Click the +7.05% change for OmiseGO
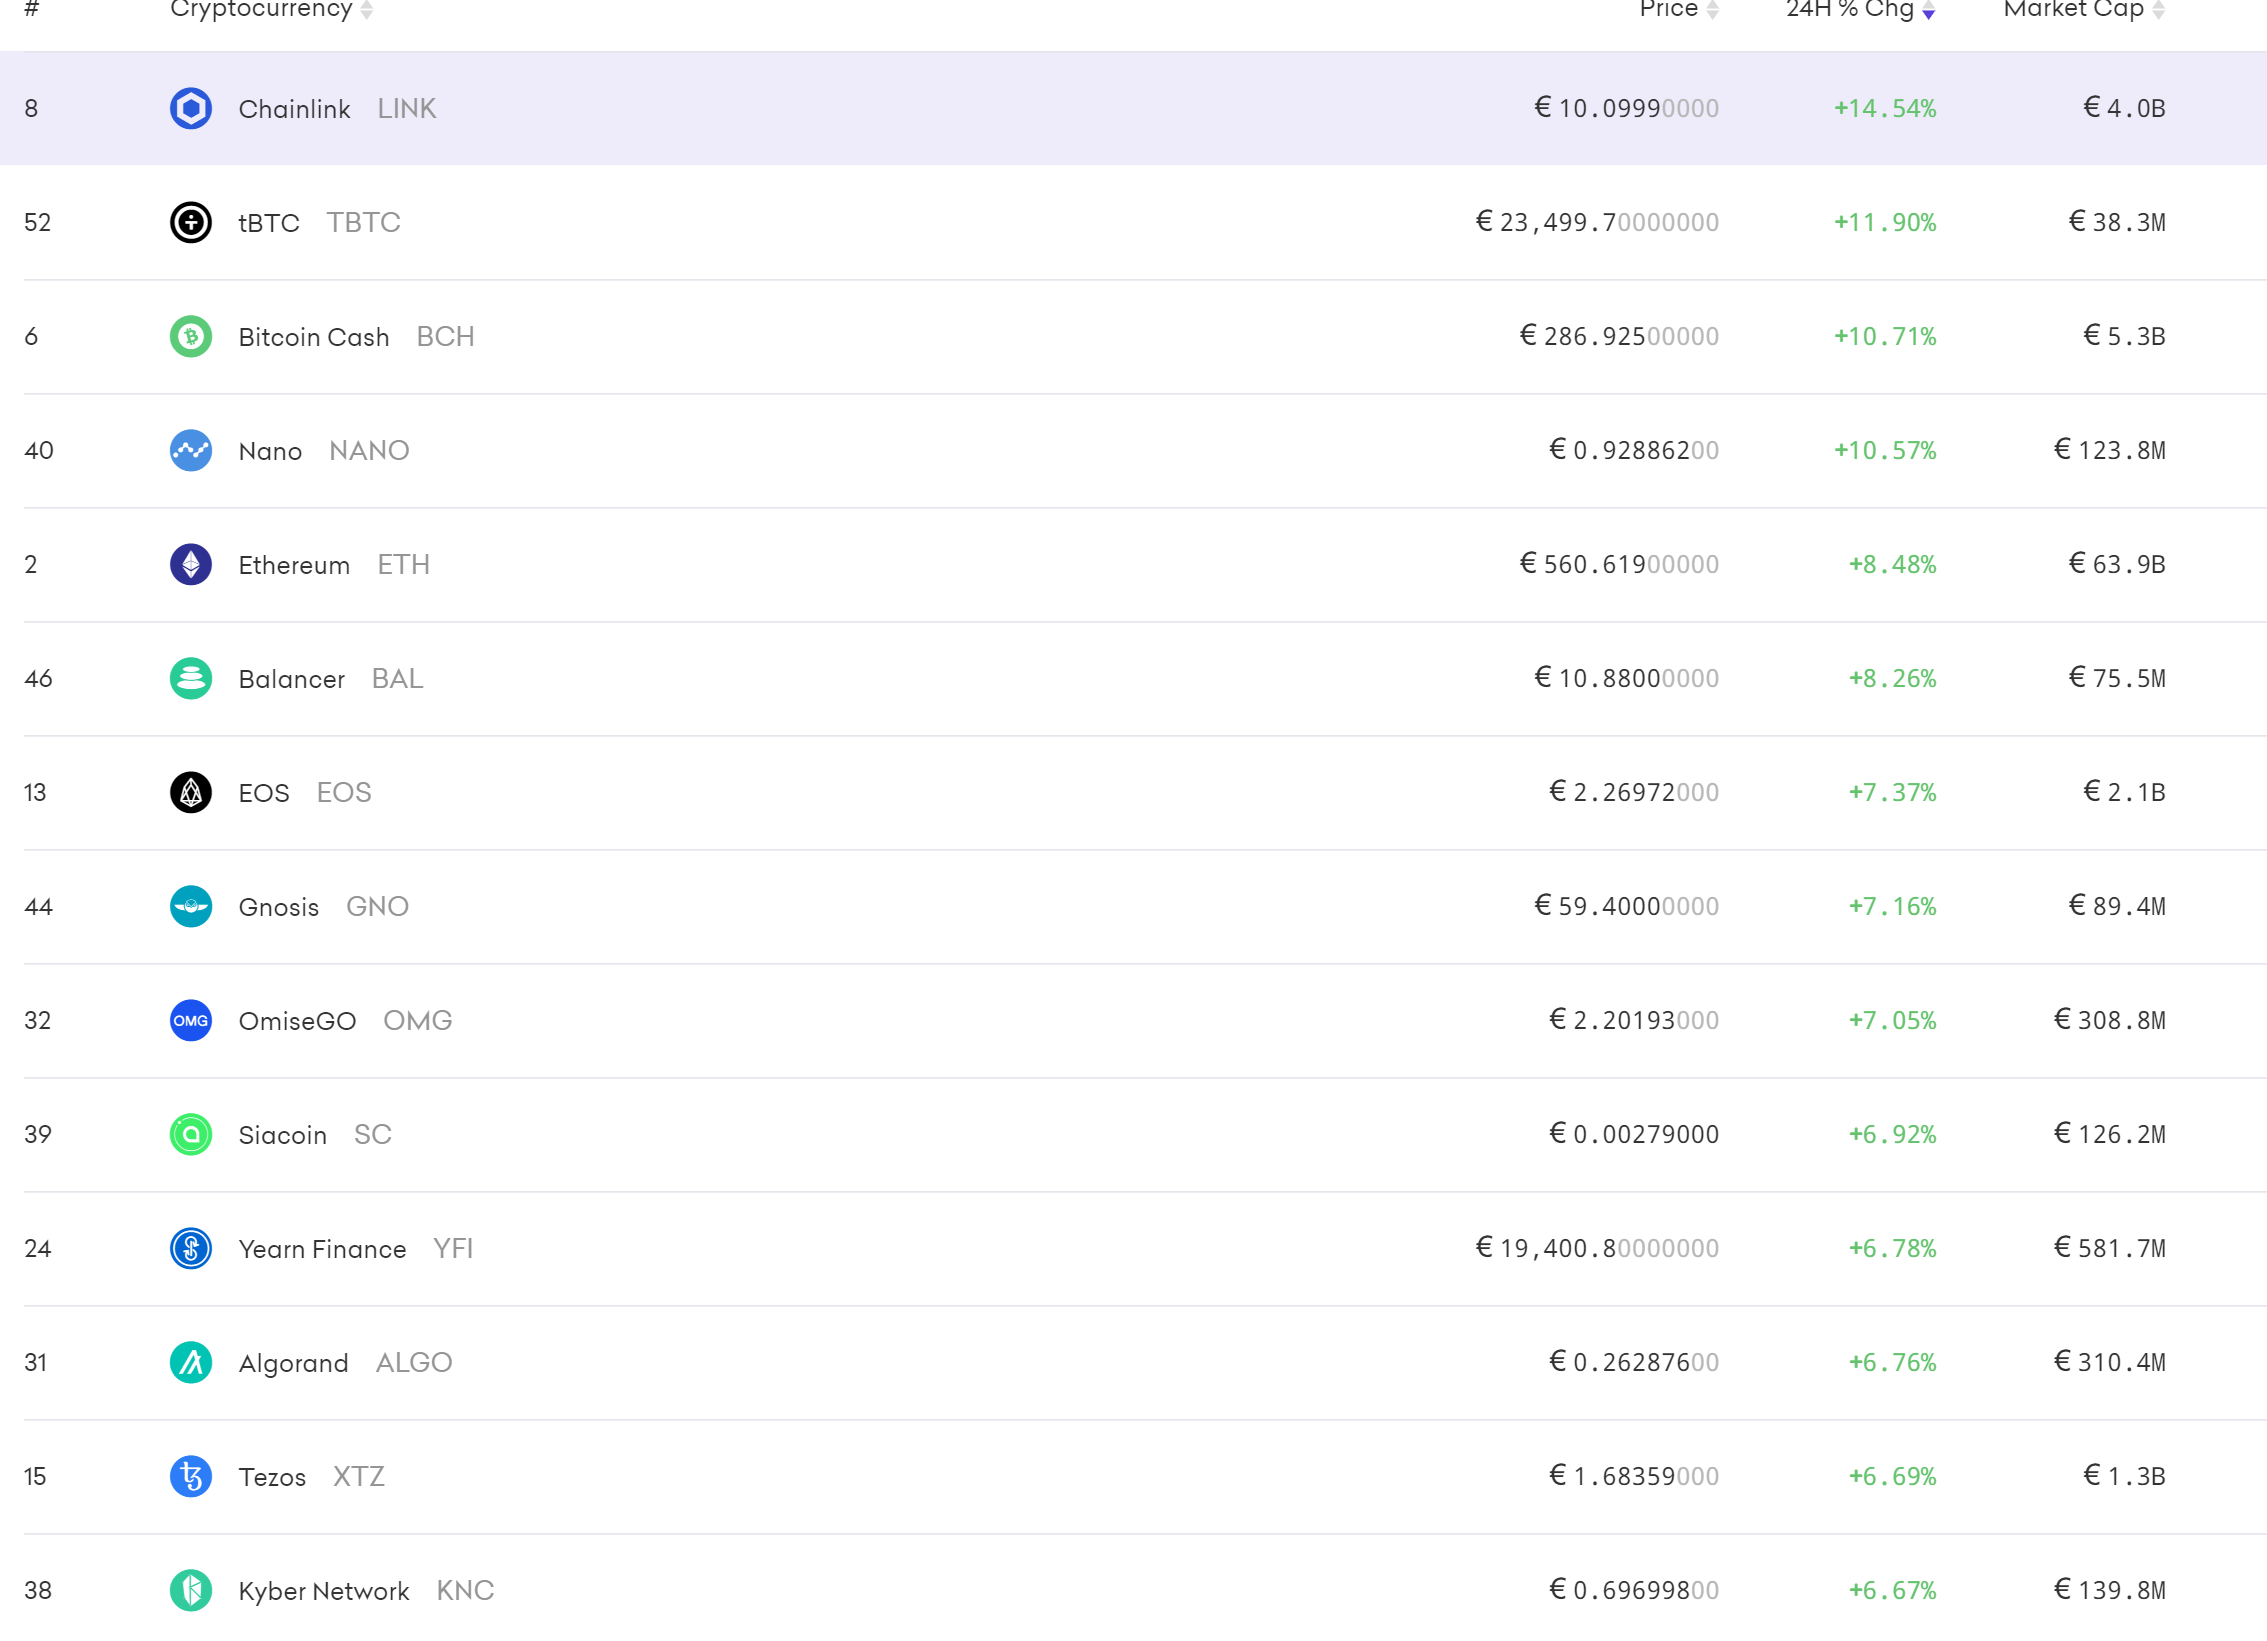Image resolution: width=2267 pixels, height=1641 pixels. click(x=1892, y=1020)
